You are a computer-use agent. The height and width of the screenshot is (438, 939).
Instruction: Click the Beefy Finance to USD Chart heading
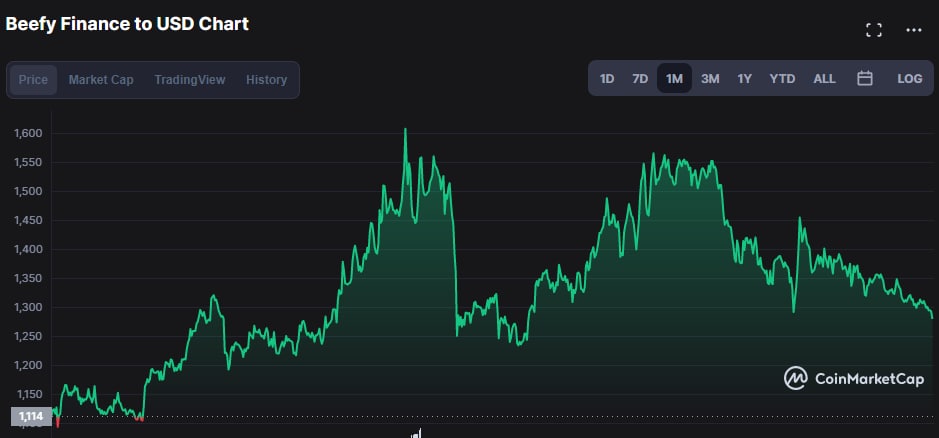click(x=127, y=24)
